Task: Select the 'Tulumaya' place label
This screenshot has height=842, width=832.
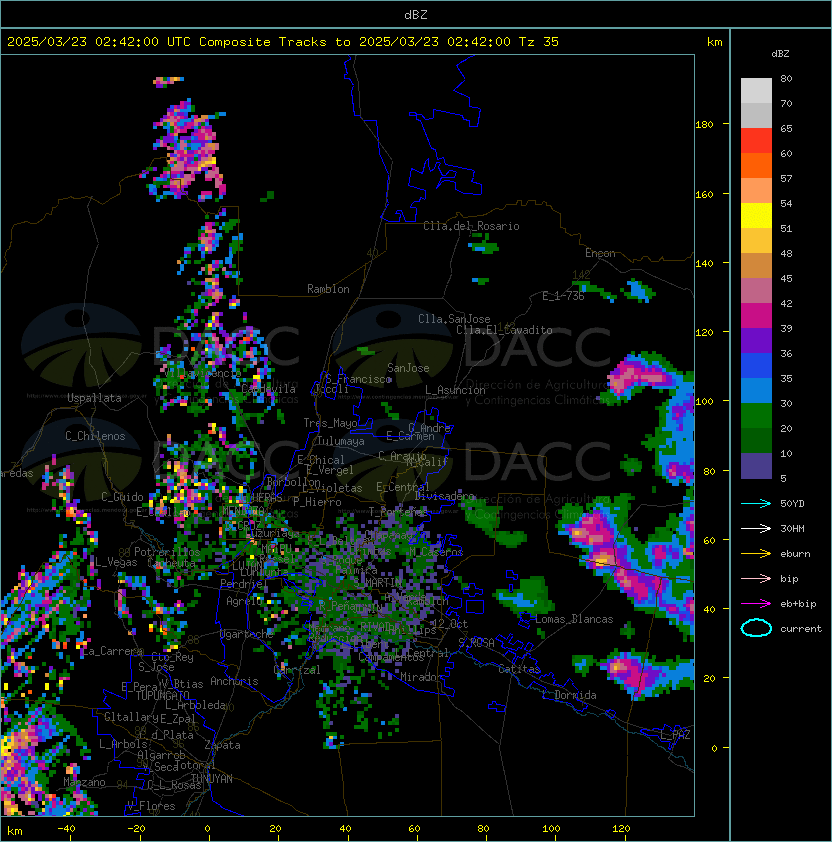Action: click(341, 441)
